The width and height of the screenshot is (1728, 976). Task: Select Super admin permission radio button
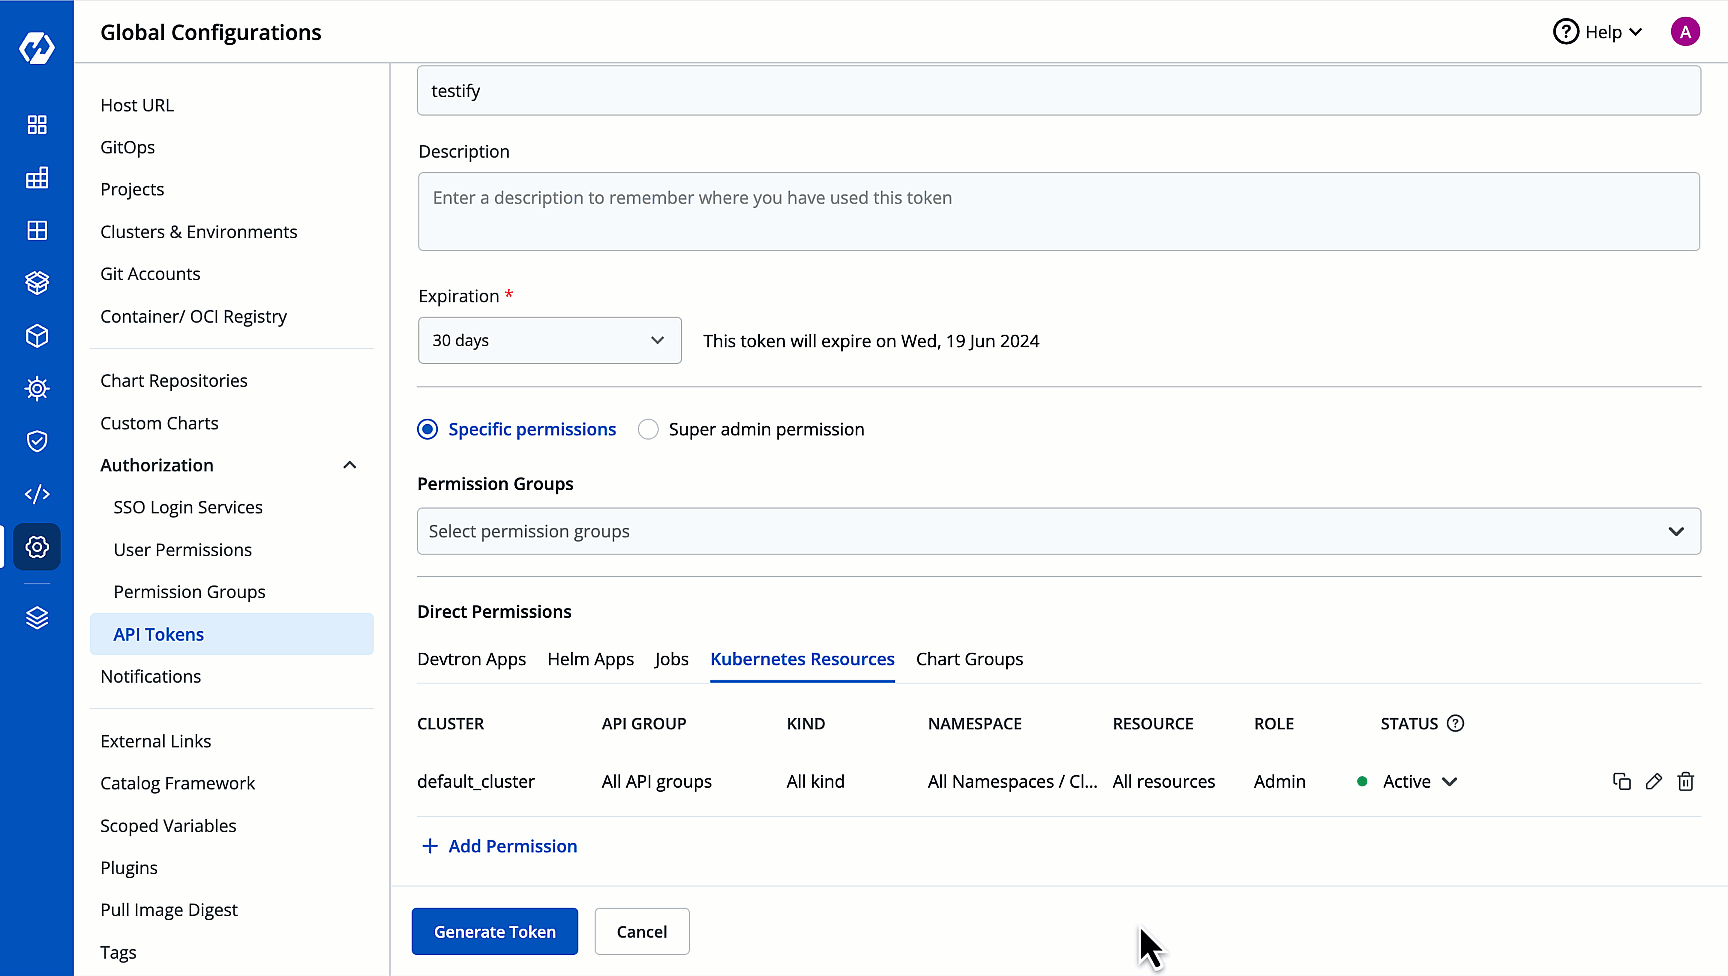649,430
